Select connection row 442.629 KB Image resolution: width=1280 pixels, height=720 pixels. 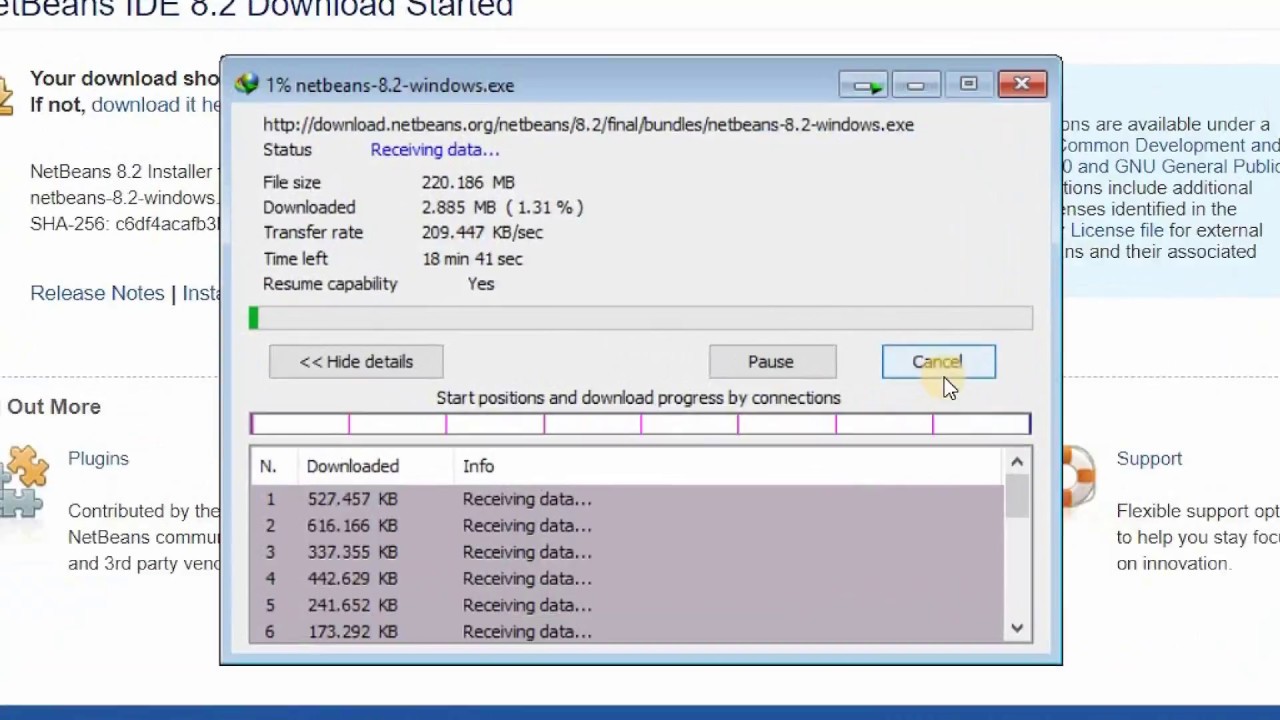click(x=626, y=579)
